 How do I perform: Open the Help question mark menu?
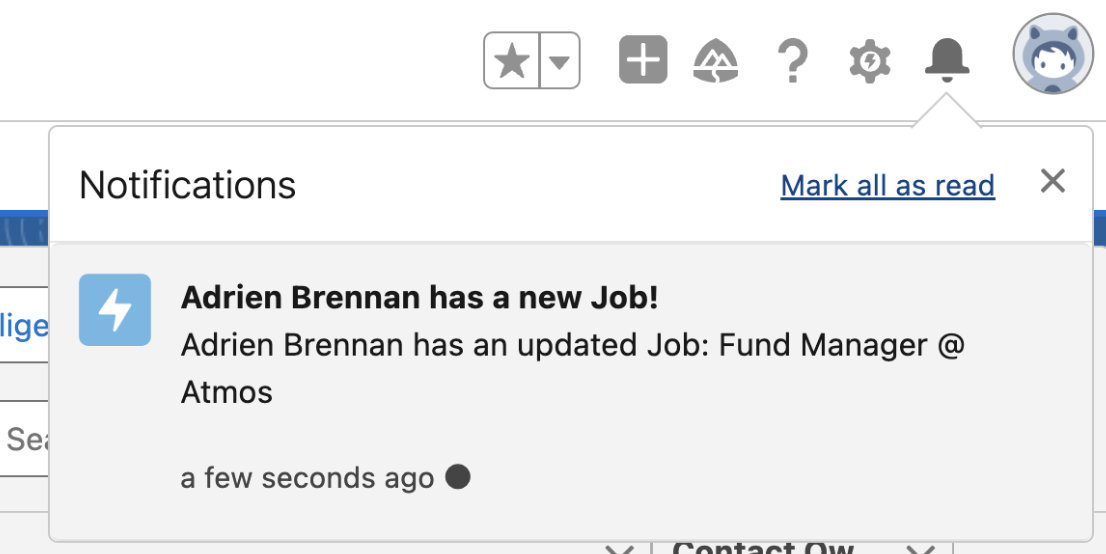click(792, 61)
